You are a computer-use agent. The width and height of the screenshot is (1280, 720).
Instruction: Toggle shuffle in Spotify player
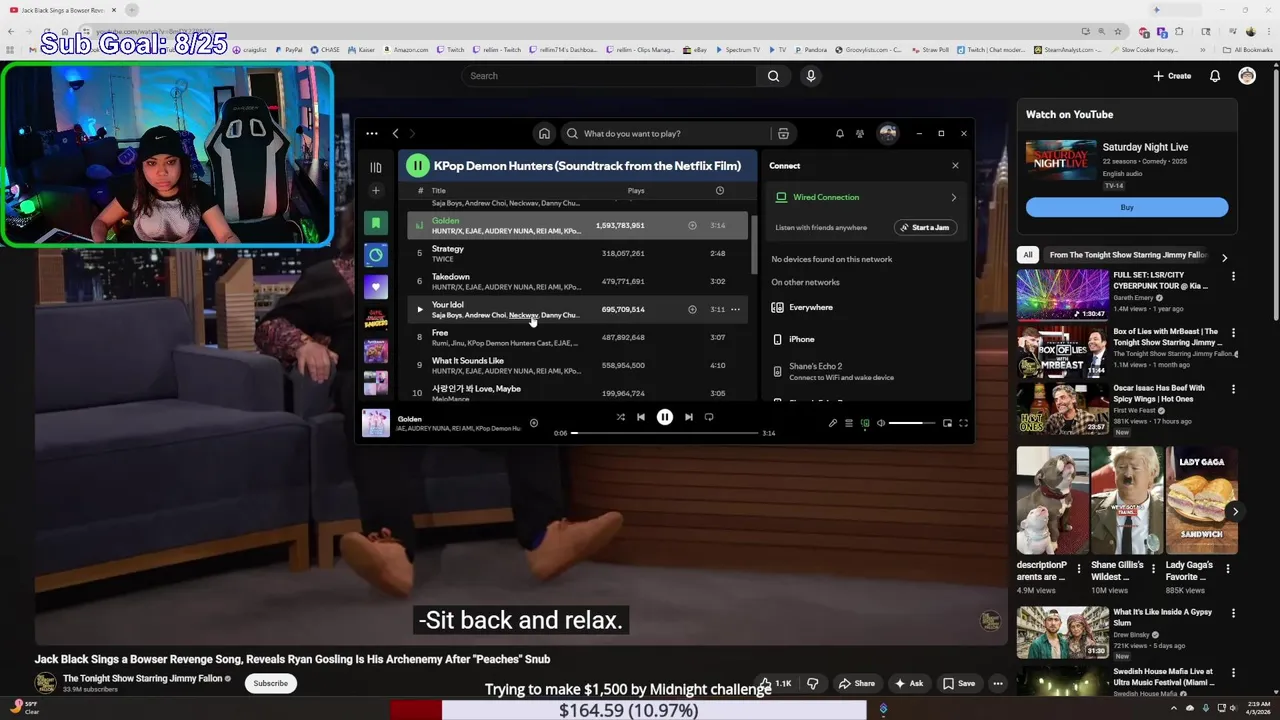[x=620, y=417]
